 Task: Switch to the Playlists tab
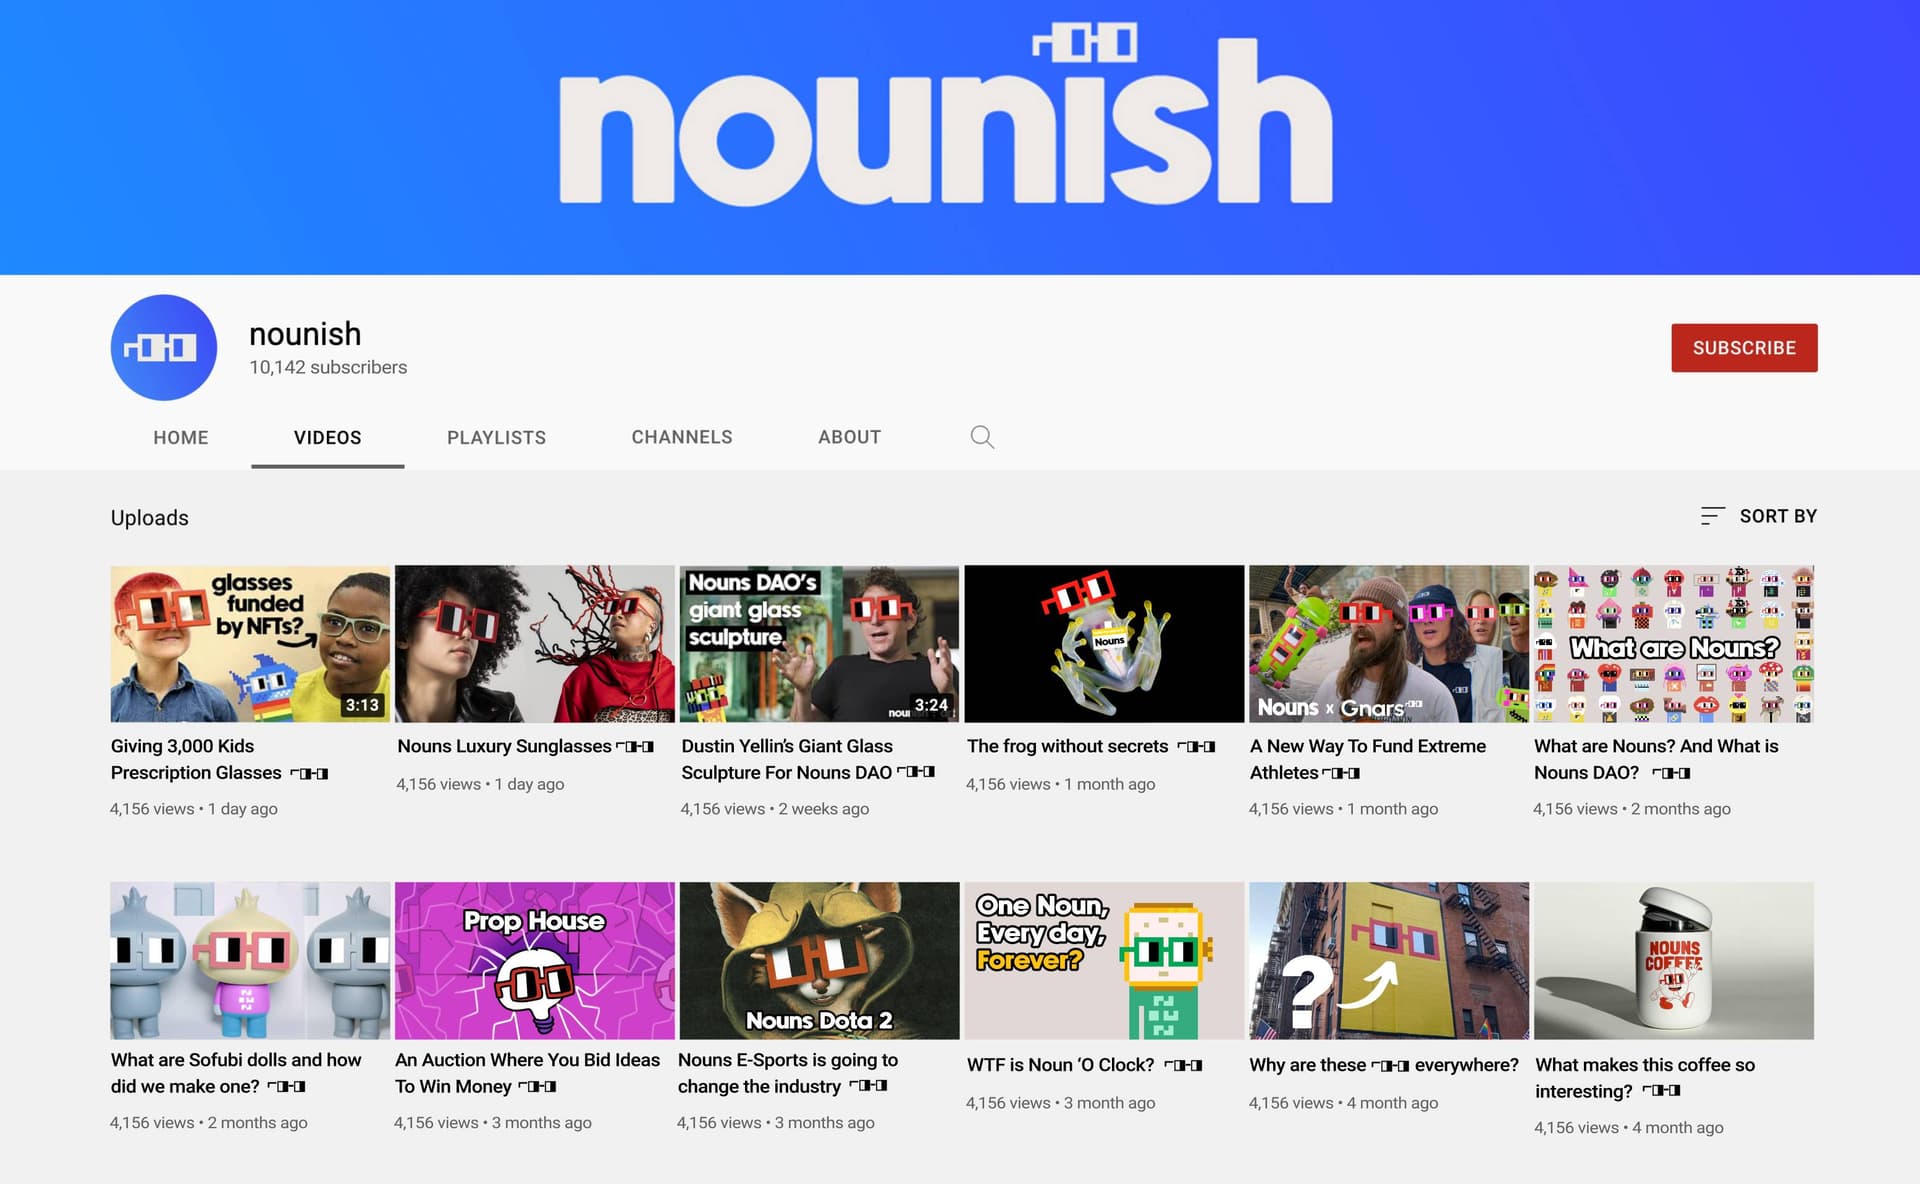(x=496, y=437)
